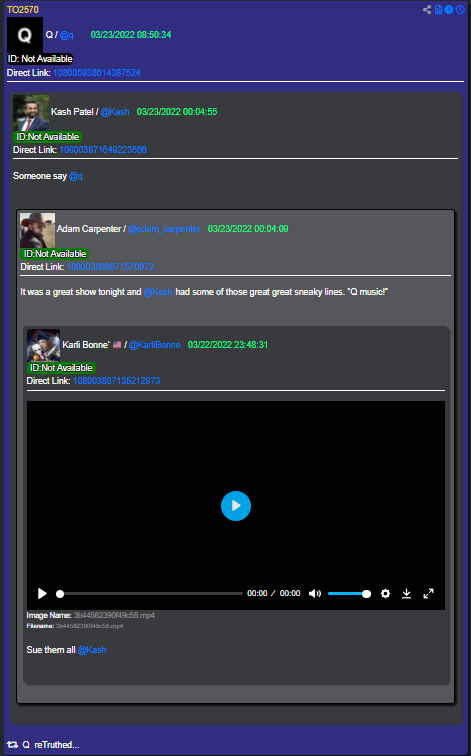
Task: Enter fullscreen with the expand icon
Action: (x=428, y=594)
